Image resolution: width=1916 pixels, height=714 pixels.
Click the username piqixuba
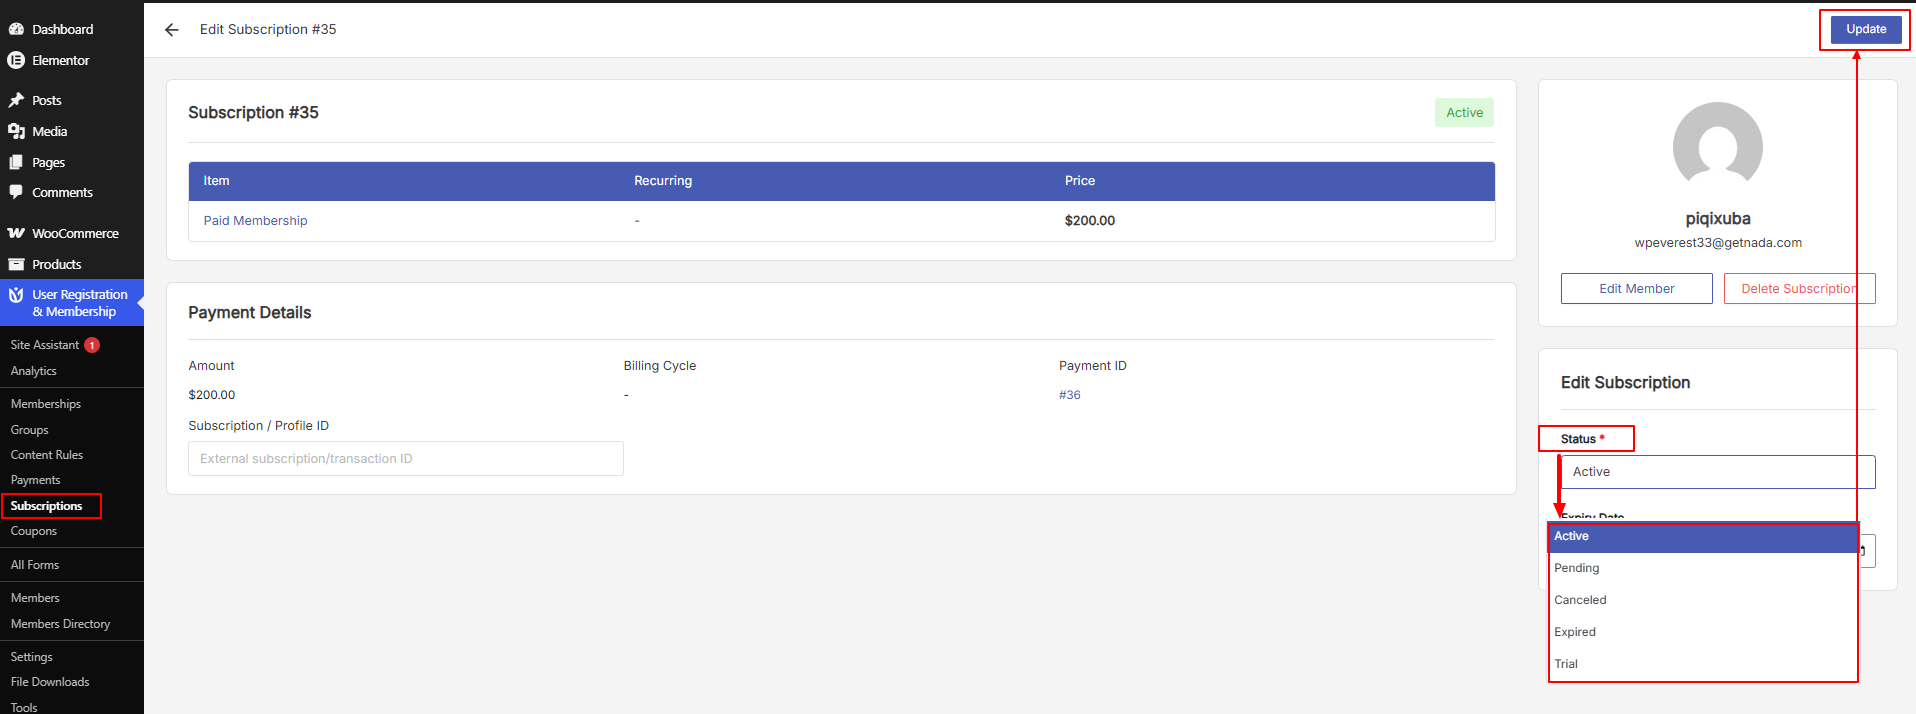tap(1718, 219)
